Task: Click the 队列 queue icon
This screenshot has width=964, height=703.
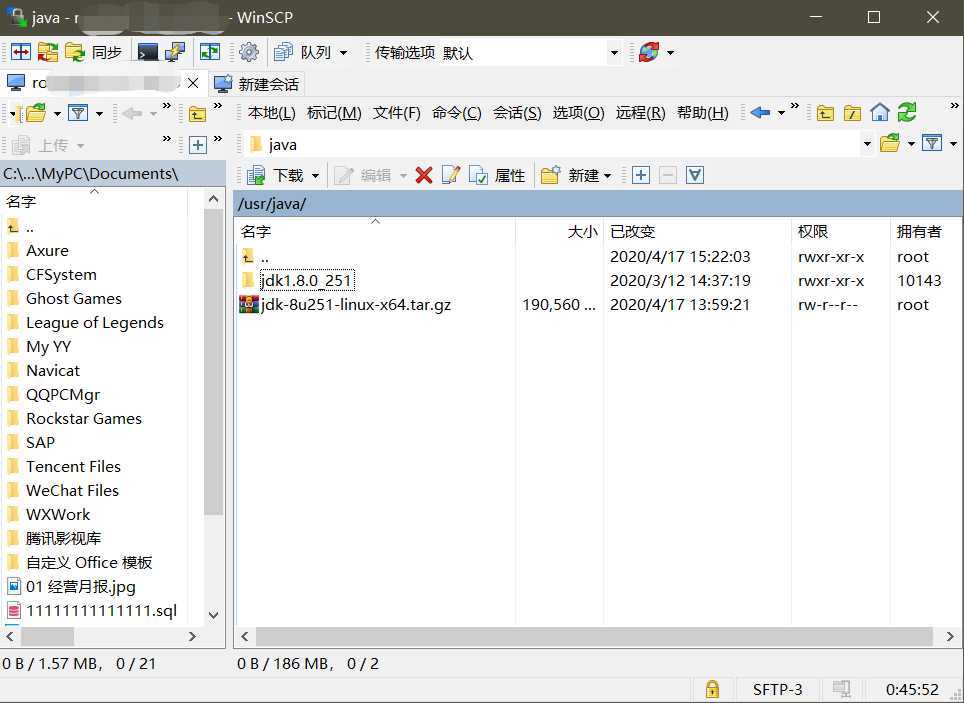Action: pyautogui.click(x=283, y=52)
